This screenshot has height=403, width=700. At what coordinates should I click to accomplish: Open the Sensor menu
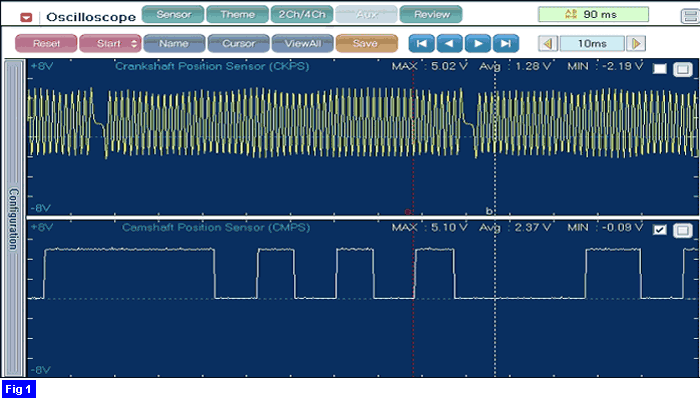(173, 15)
